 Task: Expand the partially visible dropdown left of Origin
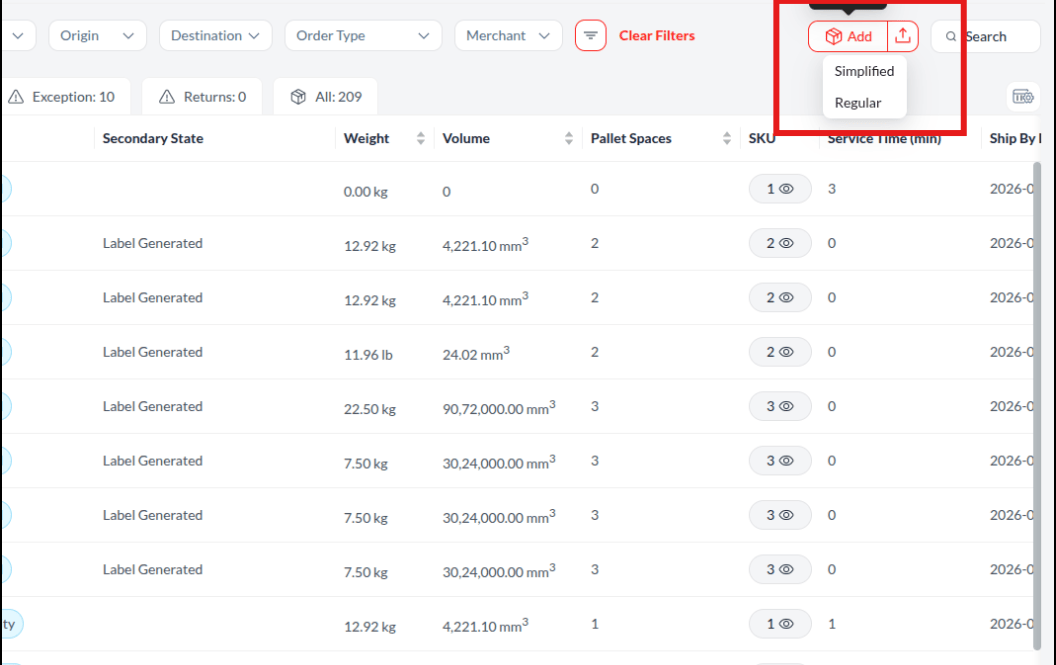coord(18,36)
